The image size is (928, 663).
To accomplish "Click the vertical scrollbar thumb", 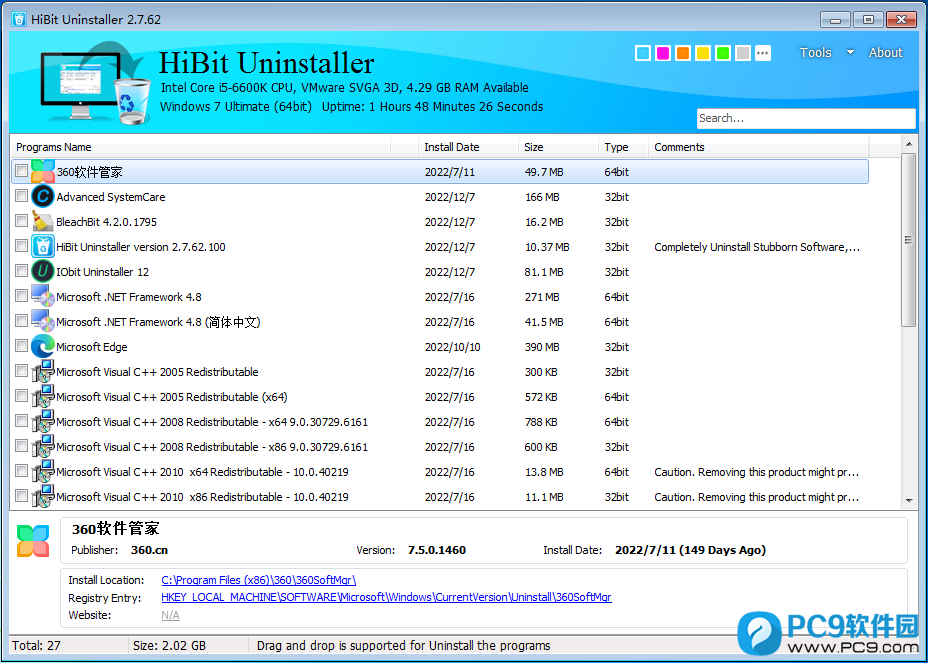I will [x=908, y=240].
